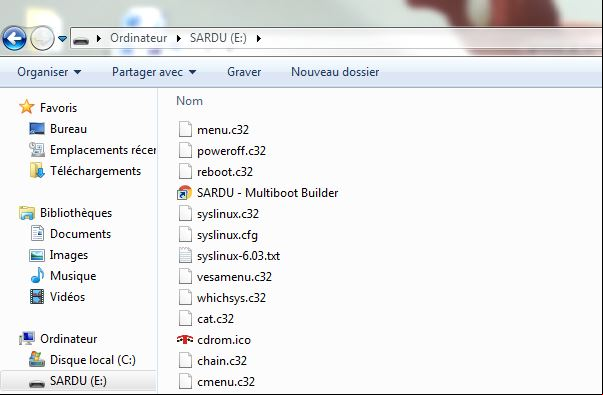Select Ordinateur in the address bar path
The image size is (603, 395).
[138, 38]
